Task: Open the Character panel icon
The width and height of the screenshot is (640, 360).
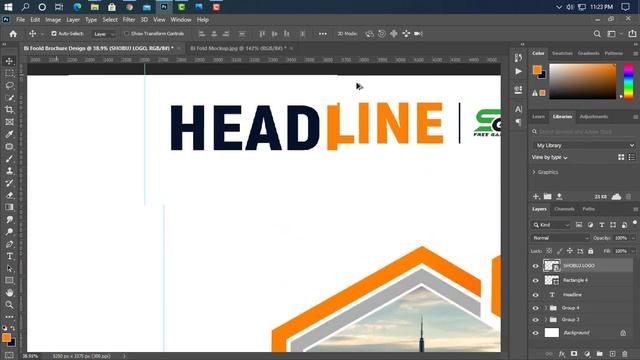Action: pyautogui.click(x=518, y=109)
